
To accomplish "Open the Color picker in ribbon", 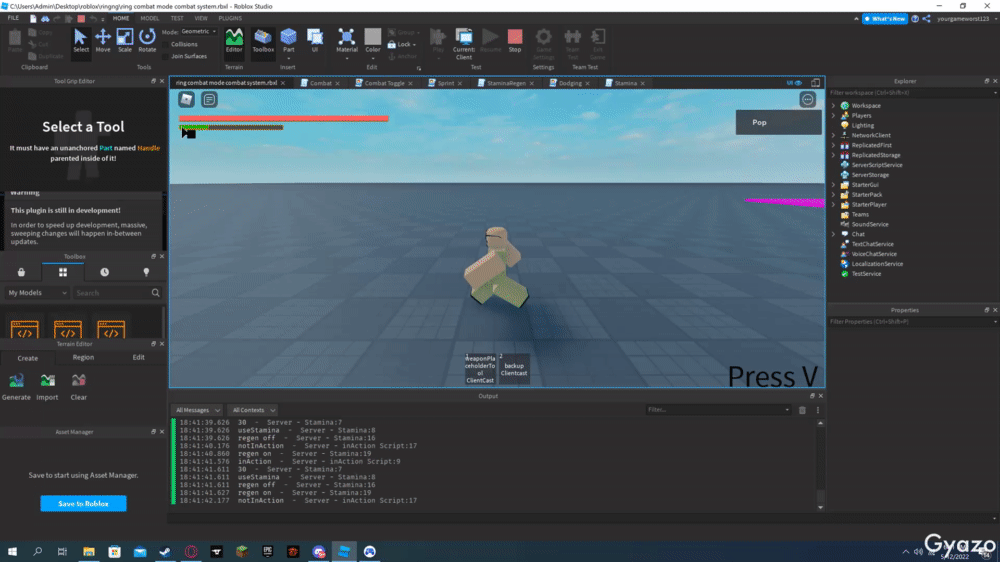I will tap(372, 42).
